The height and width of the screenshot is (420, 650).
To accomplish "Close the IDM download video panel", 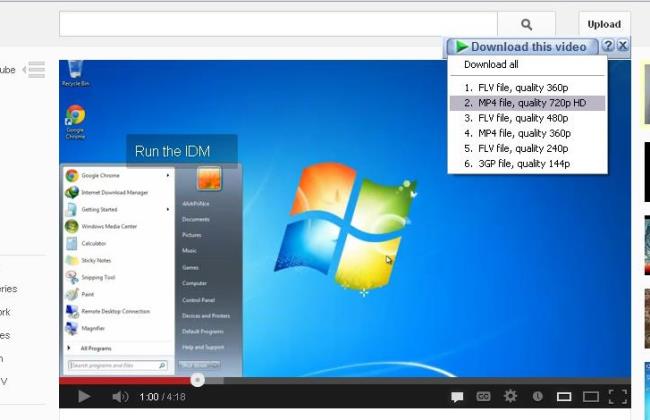I will (623, 46).
